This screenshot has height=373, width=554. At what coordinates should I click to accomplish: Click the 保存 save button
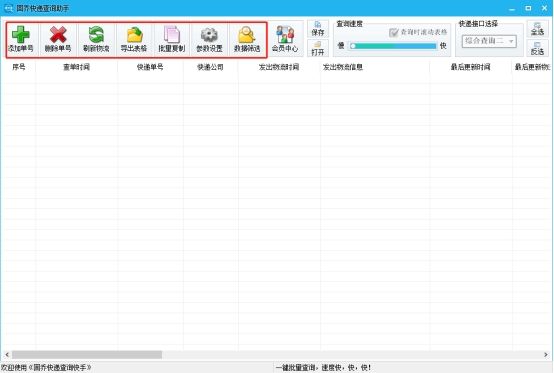[318, 29]
